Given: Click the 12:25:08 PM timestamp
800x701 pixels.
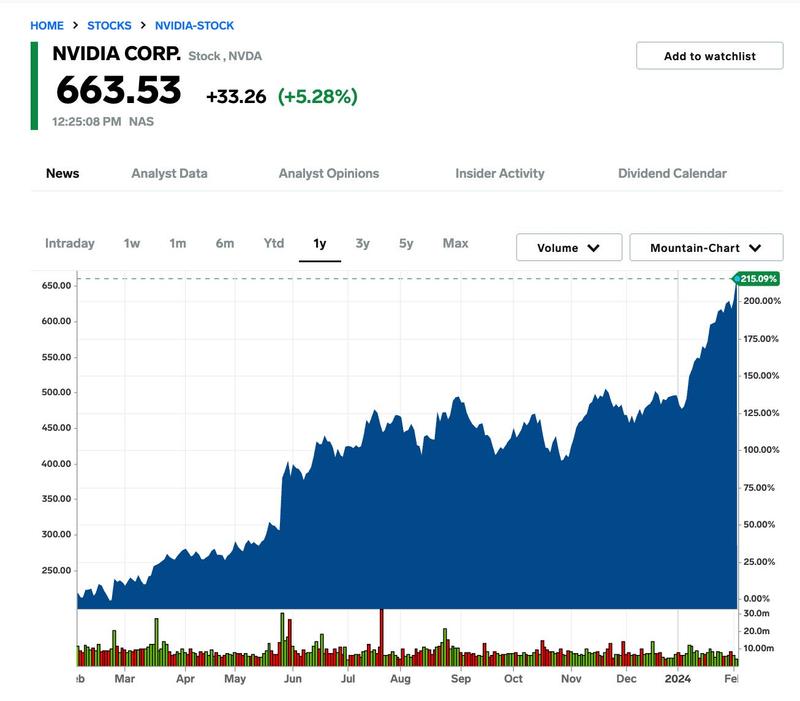Looking at the screenshot, I should click(x=87, y=122).
